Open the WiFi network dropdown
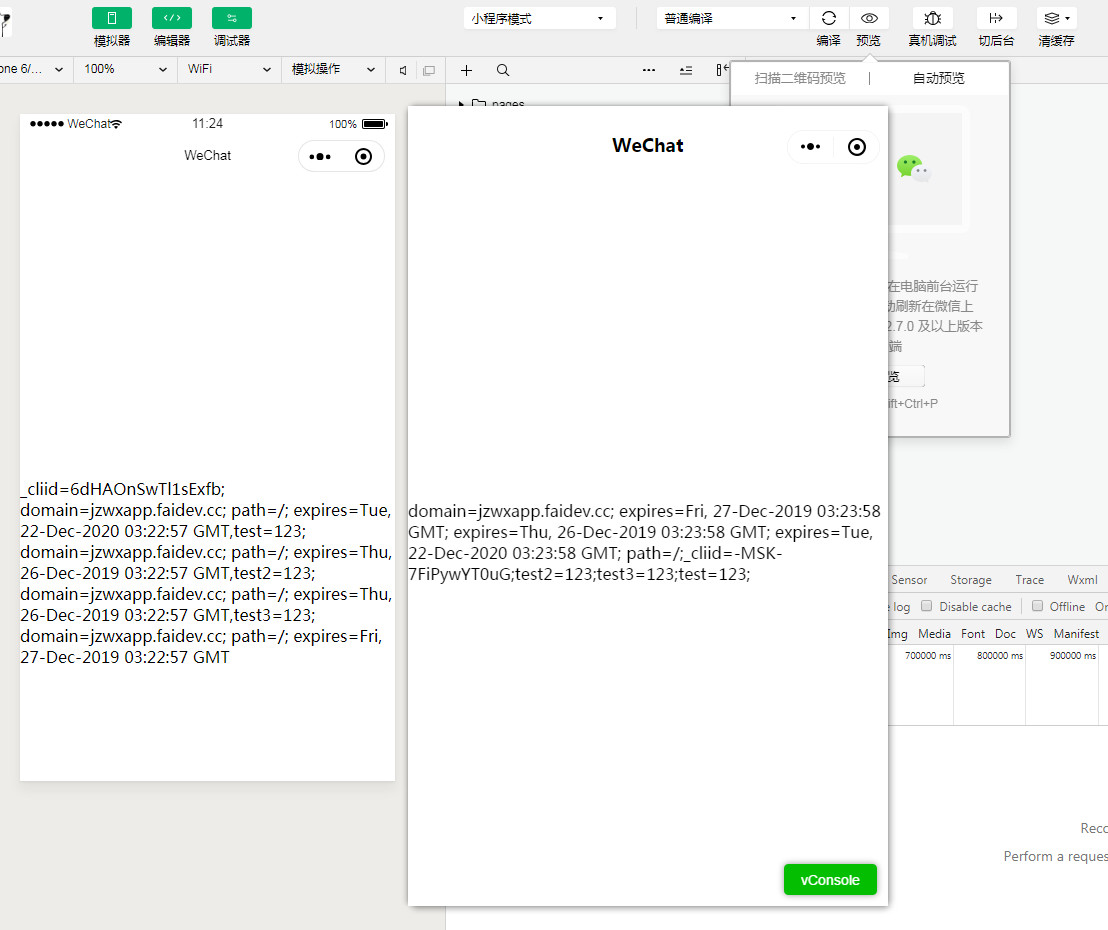Screen dimensions: 1108x930 coord(229,69)
